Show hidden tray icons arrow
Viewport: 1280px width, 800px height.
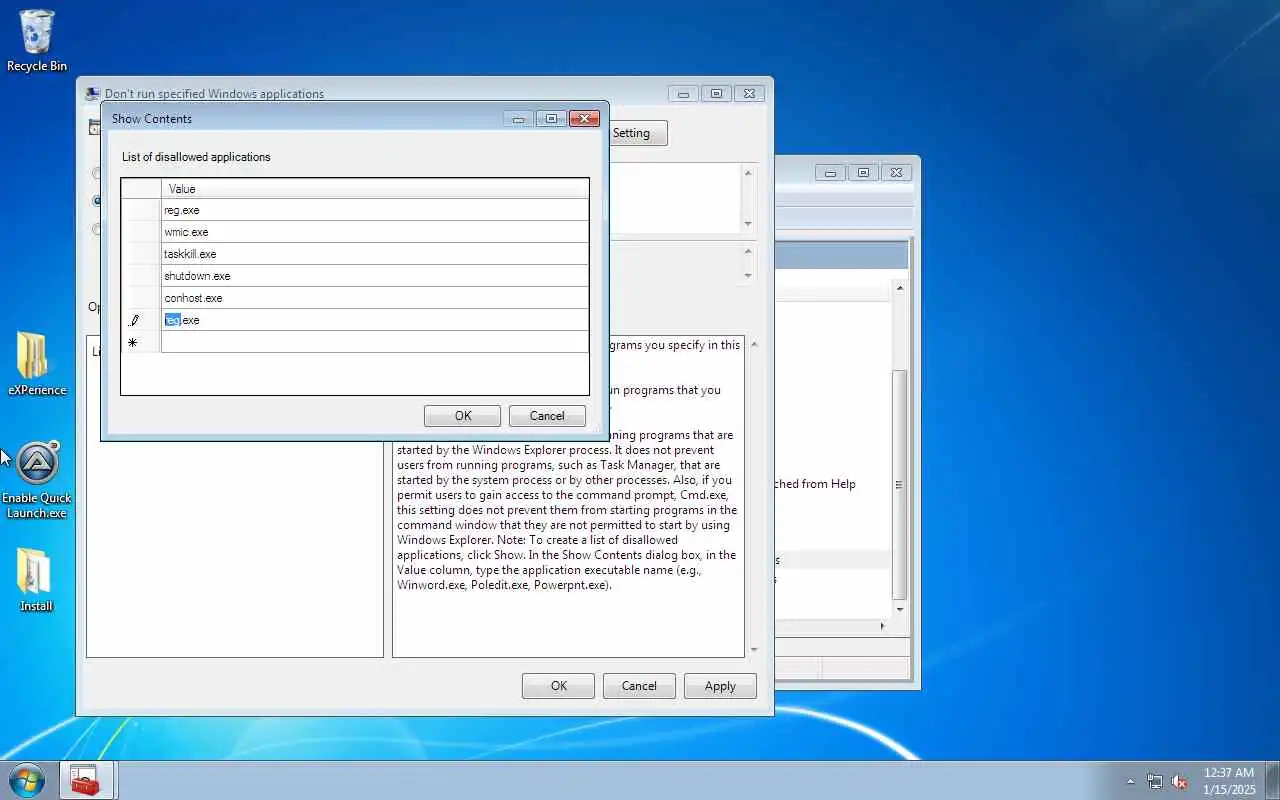1131,781
